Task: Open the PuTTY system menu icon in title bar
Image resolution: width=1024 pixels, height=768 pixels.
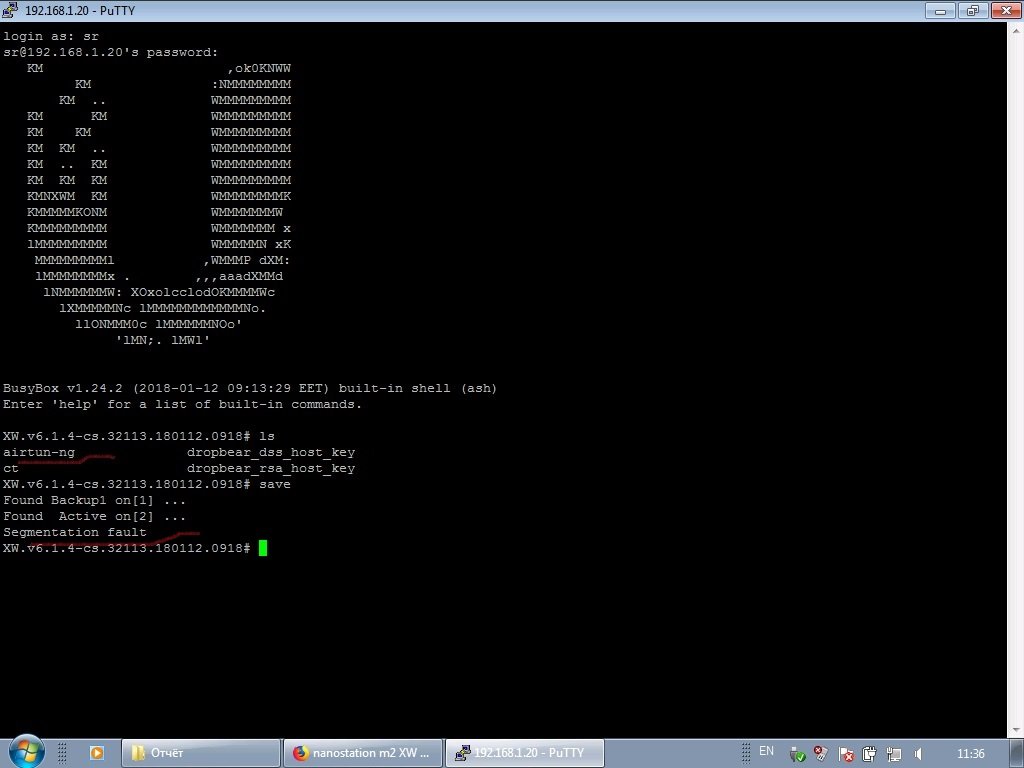Action: click(10, 10)
